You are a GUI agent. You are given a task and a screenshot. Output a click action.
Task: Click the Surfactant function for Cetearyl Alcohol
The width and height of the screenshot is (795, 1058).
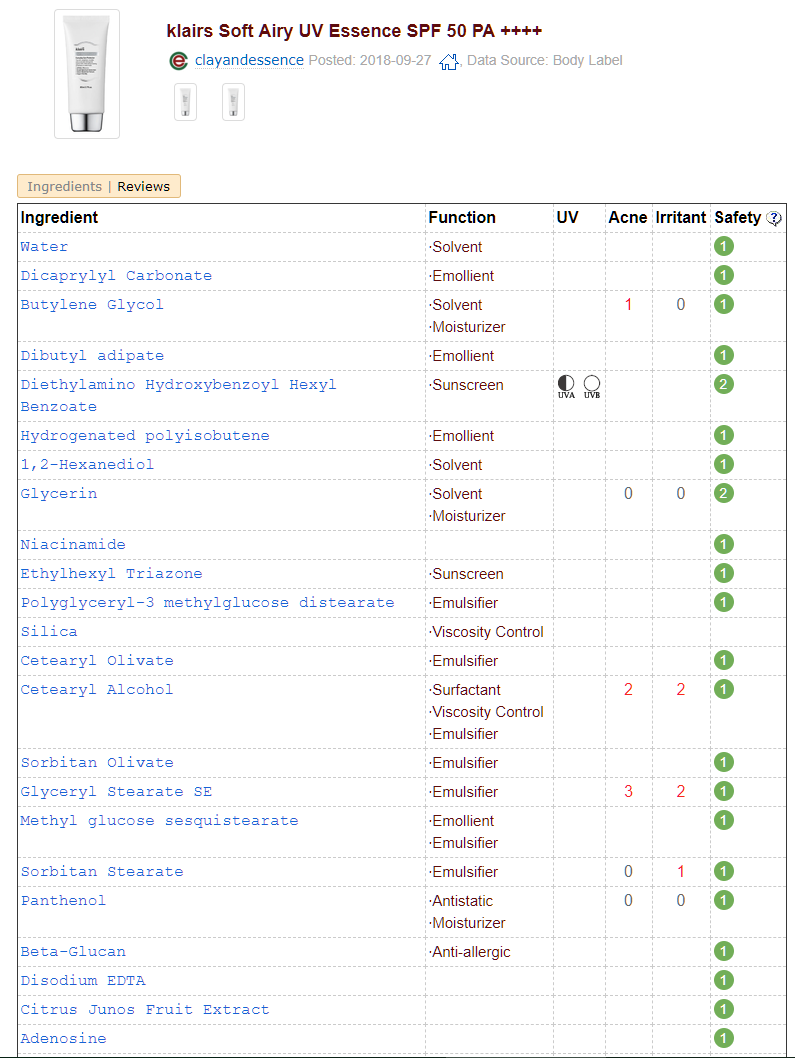point(465,690)
